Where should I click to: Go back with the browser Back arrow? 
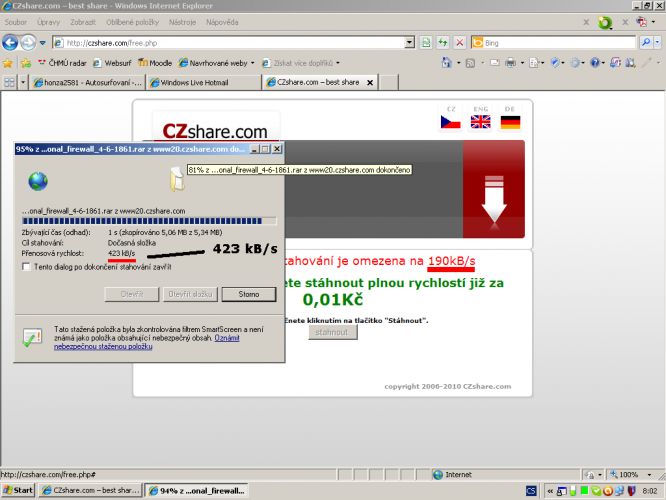pos(10,42)
